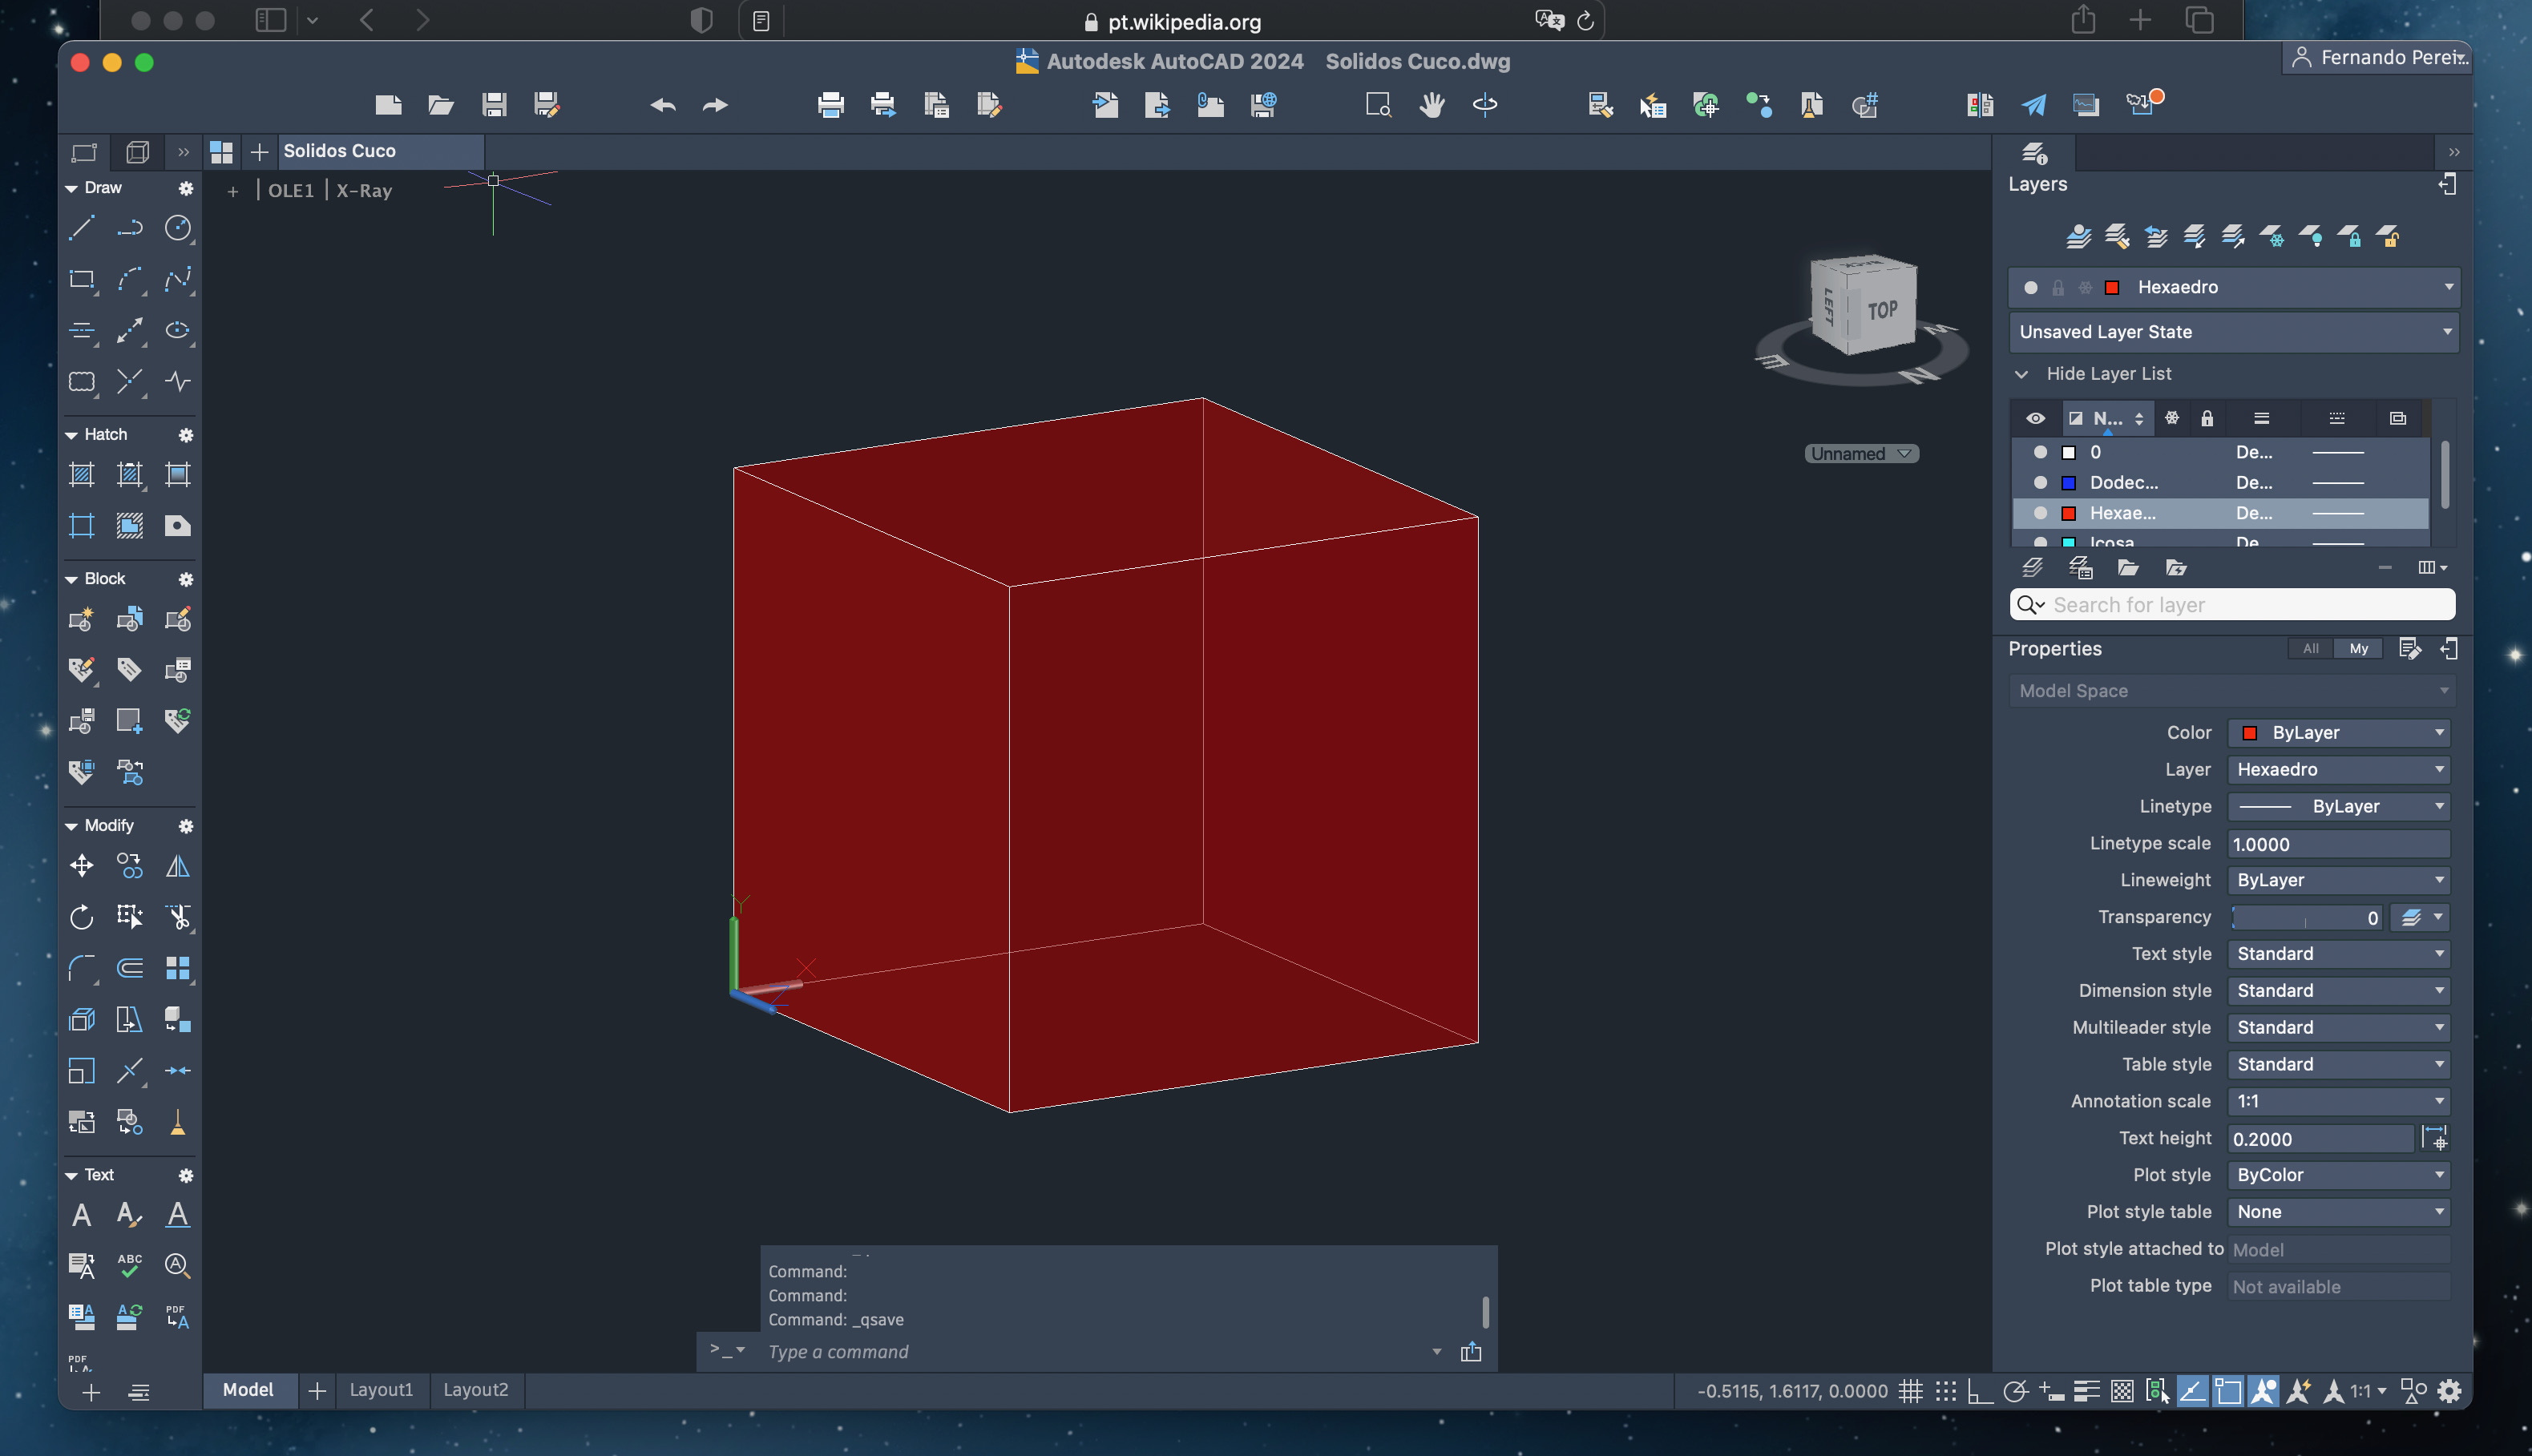Image resolution: width=2532 pixels, height=1456 pixels.
Task: Select the Ellipse tool
Action: [x=178, y=330]
